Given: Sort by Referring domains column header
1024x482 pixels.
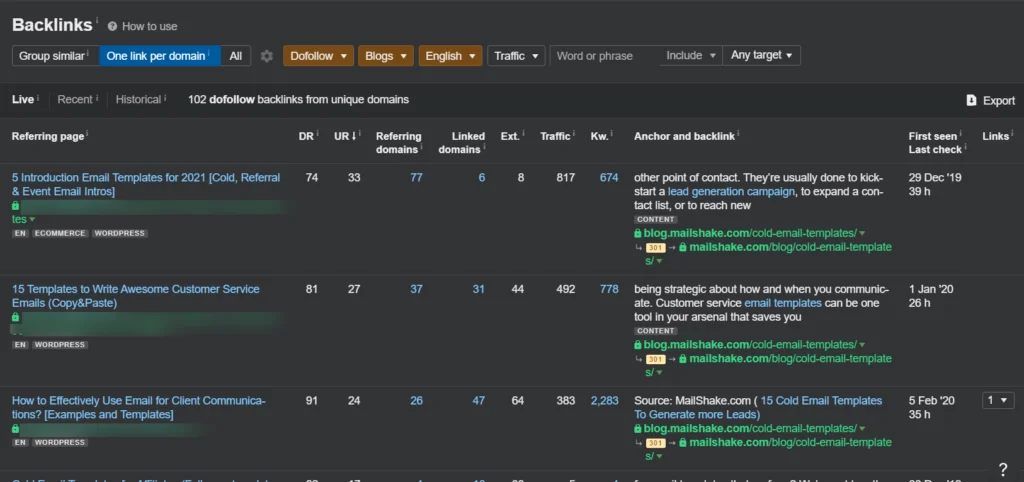Looking at the screenshot, I should click(x=398, y=143).
